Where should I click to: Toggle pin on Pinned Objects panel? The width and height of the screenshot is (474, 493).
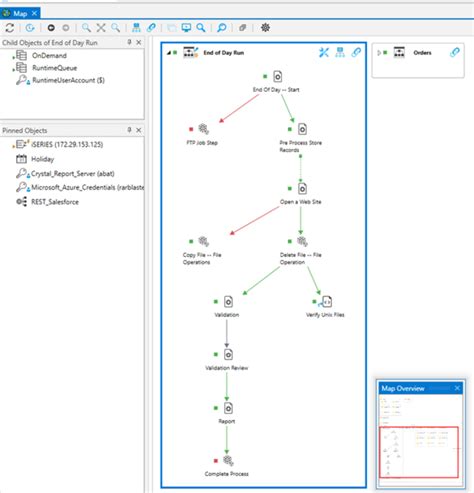click(129, 130)
